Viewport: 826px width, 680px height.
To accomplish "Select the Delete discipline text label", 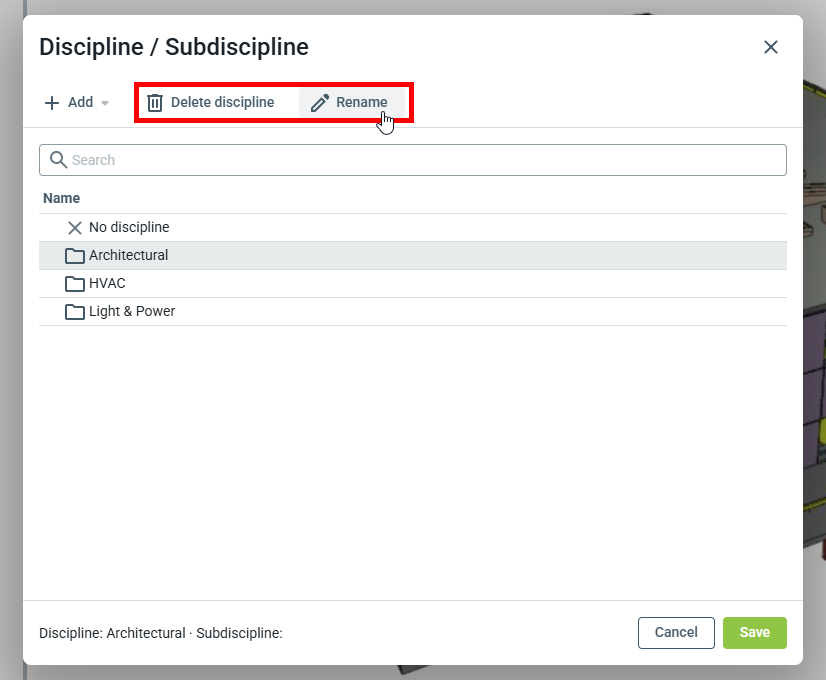I will point(222,102).
